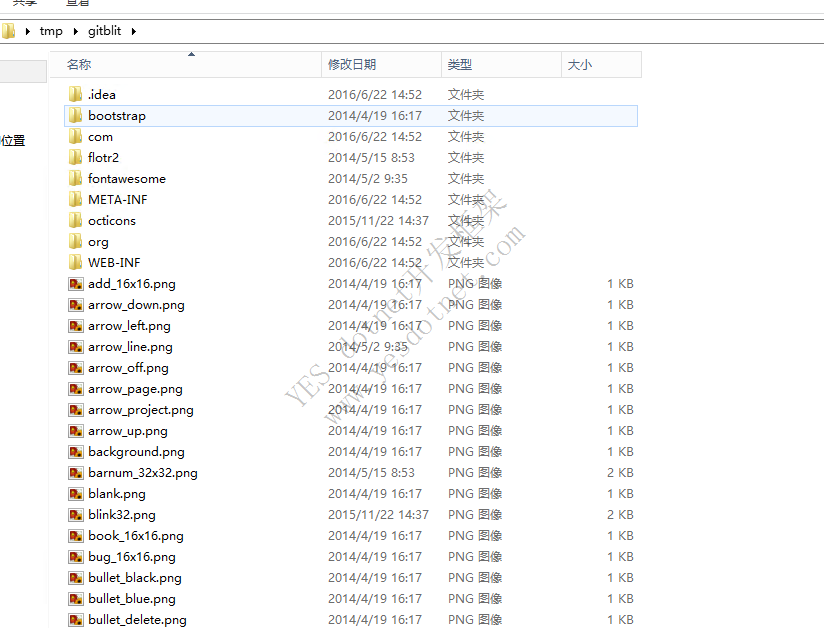Expand the tmp breadcrumb dropdown arrow

tap(76, 32)
